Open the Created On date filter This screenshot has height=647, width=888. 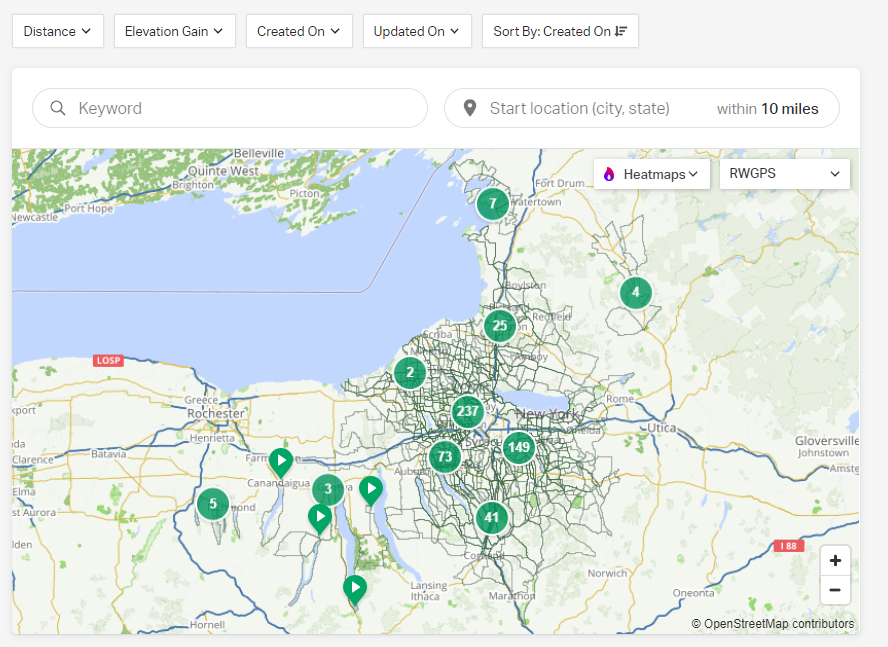coord(299,31)
